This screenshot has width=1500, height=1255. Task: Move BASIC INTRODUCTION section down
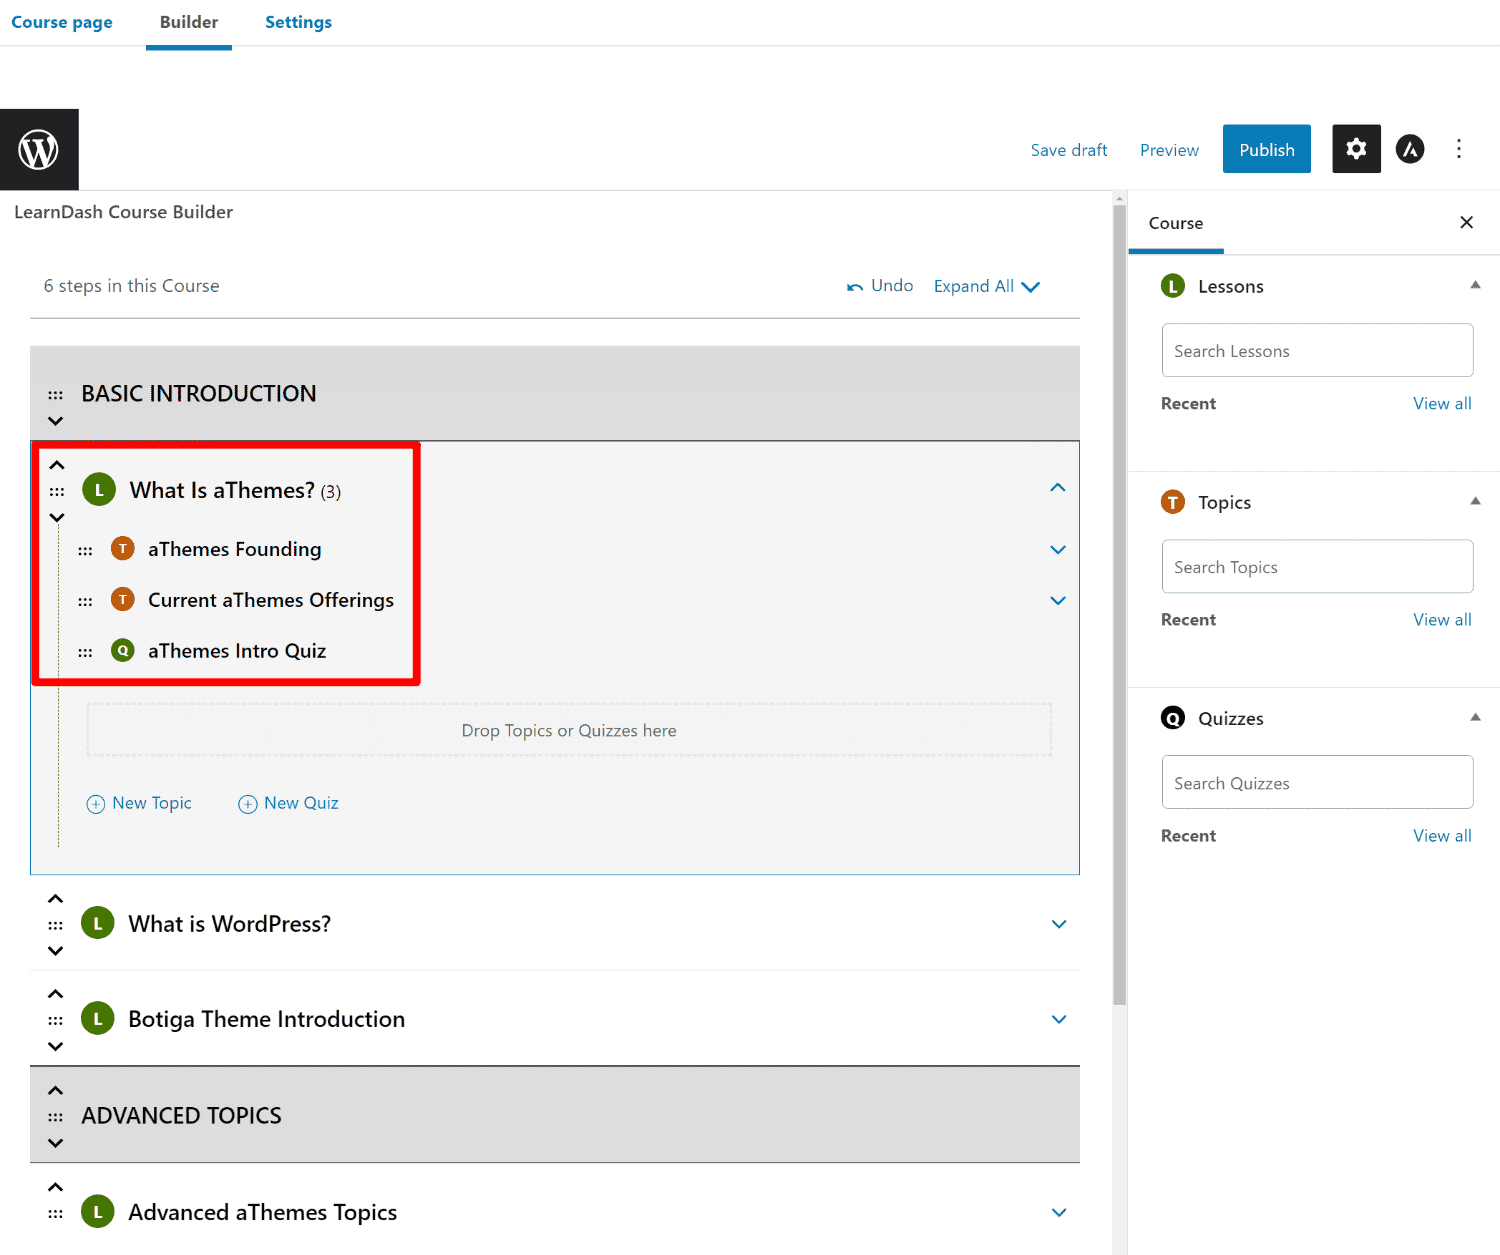click(x=56, y=421)
